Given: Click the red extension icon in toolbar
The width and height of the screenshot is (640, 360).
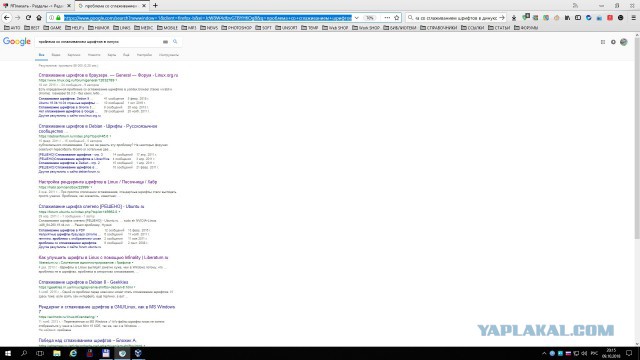Looking at the screenshot, I should [x=610, y=18].
